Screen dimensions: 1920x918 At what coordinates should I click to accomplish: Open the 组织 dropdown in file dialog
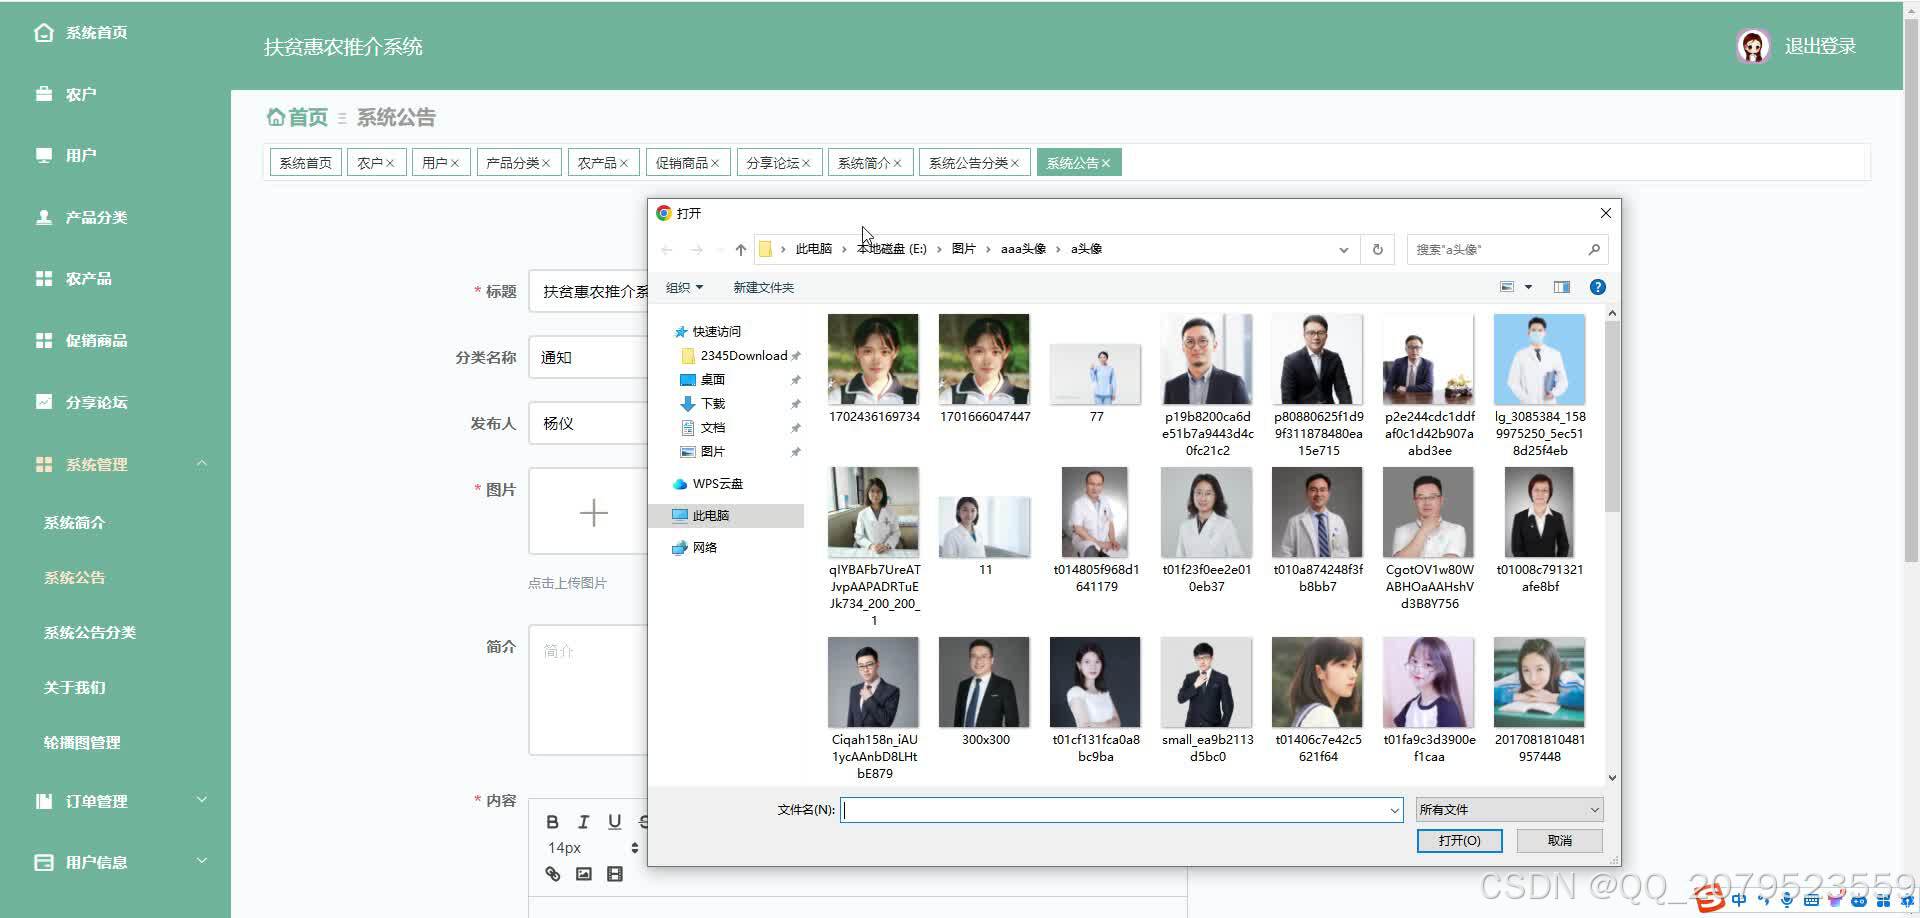[x=684, y=287]
